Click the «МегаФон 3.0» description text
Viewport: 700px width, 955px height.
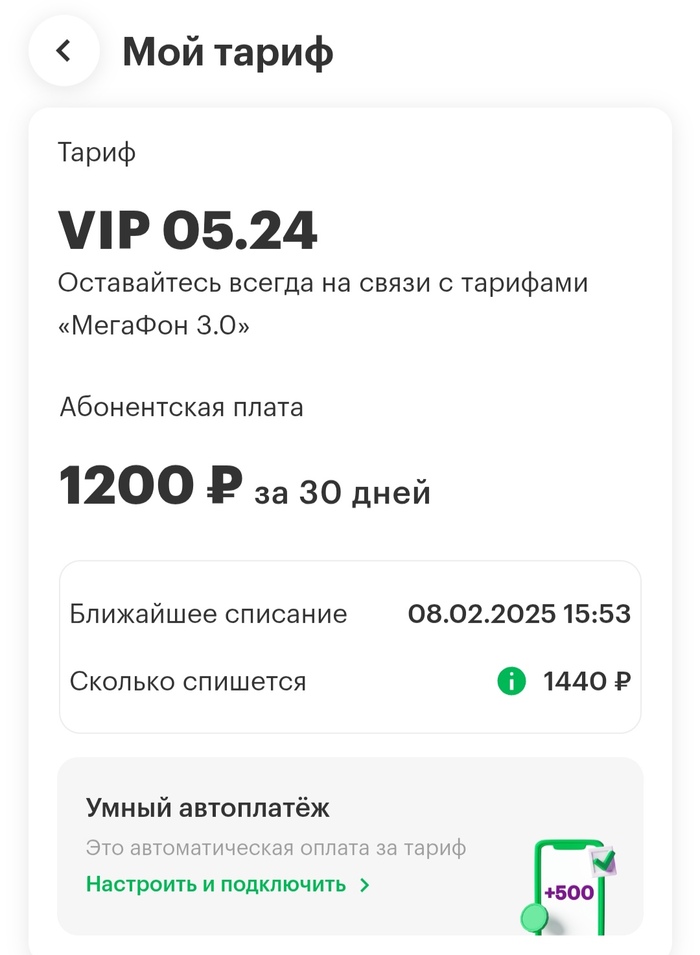point(153,327)
